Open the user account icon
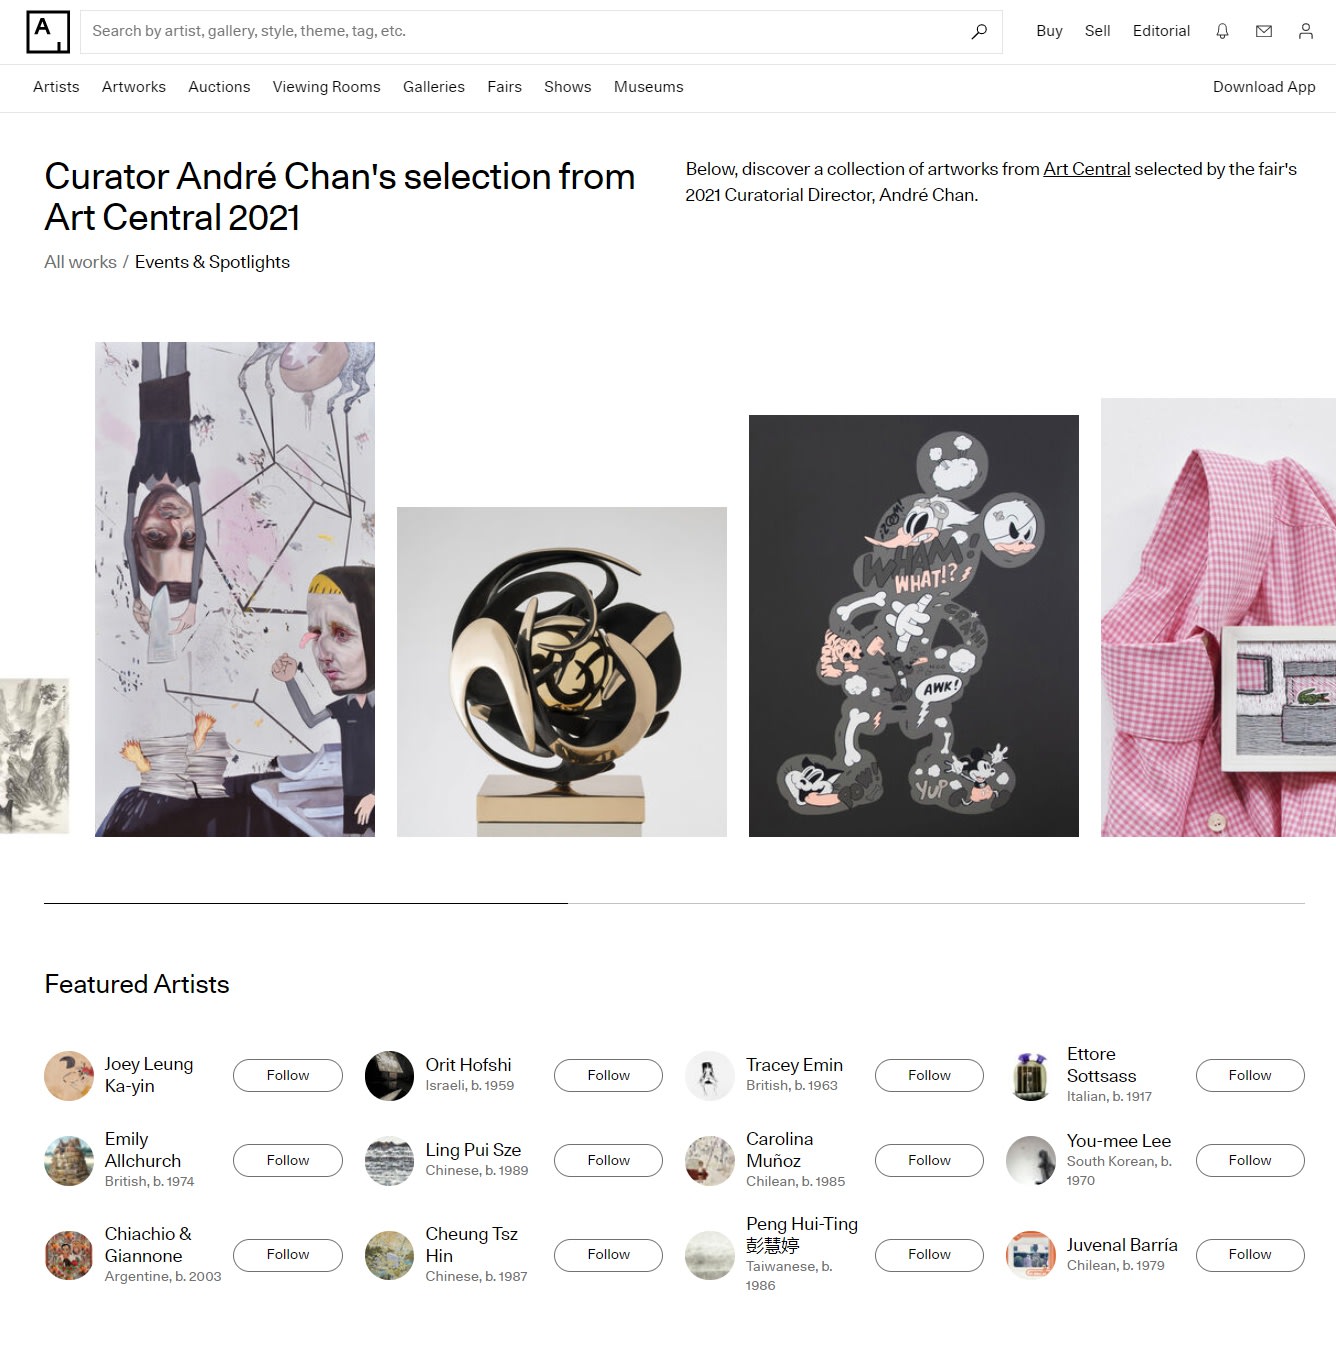Viewport: 1336px width, 1346px height. (x=1306, y=31)
